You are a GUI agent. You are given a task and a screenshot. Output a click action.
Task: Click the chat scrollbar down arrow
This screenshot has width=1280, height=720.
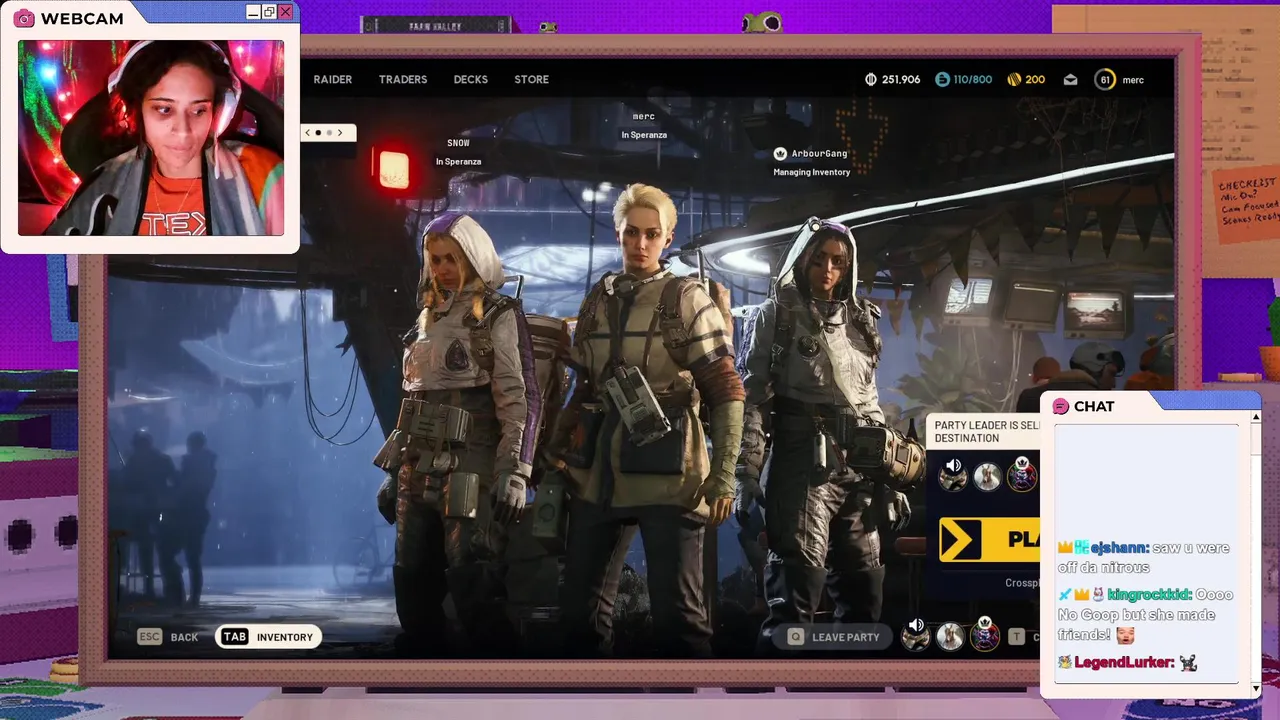point(1256,688)
